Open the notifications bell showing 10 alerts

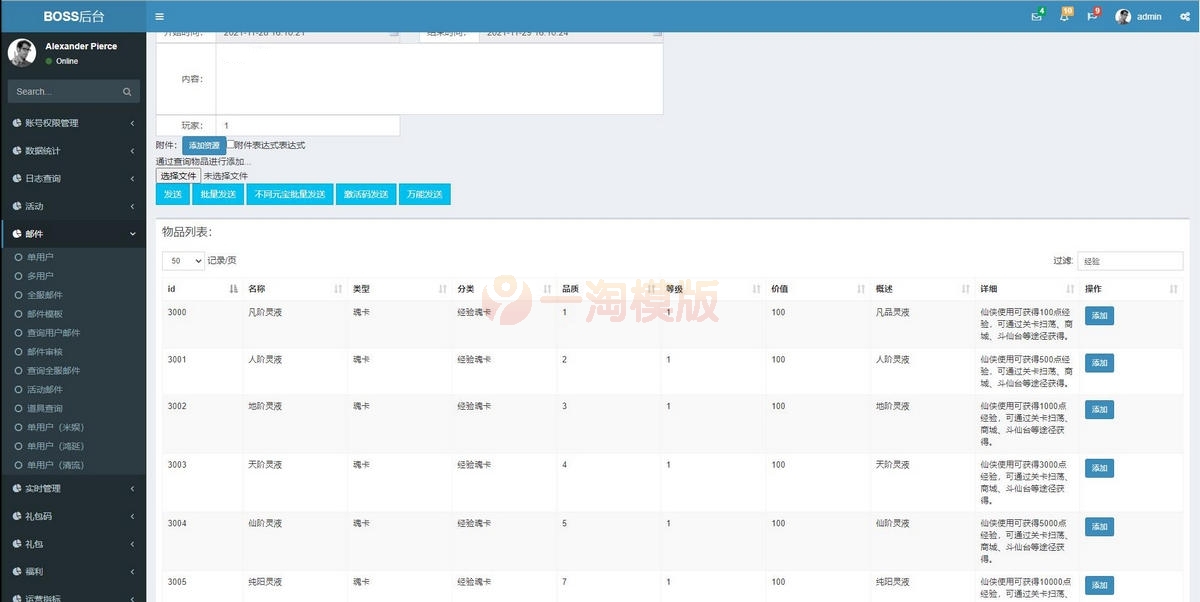[1064, 16]
